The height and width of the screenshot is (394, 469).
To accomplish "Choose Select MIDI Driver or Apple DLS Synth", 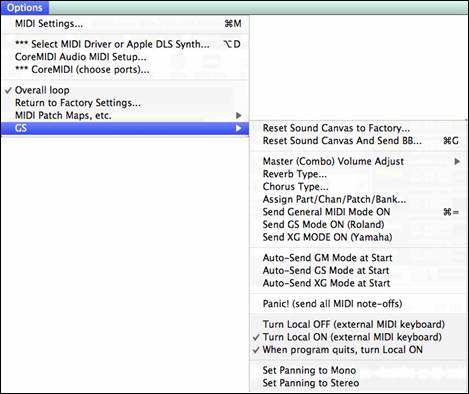I will pyautogui.click(x=125, y=44).
